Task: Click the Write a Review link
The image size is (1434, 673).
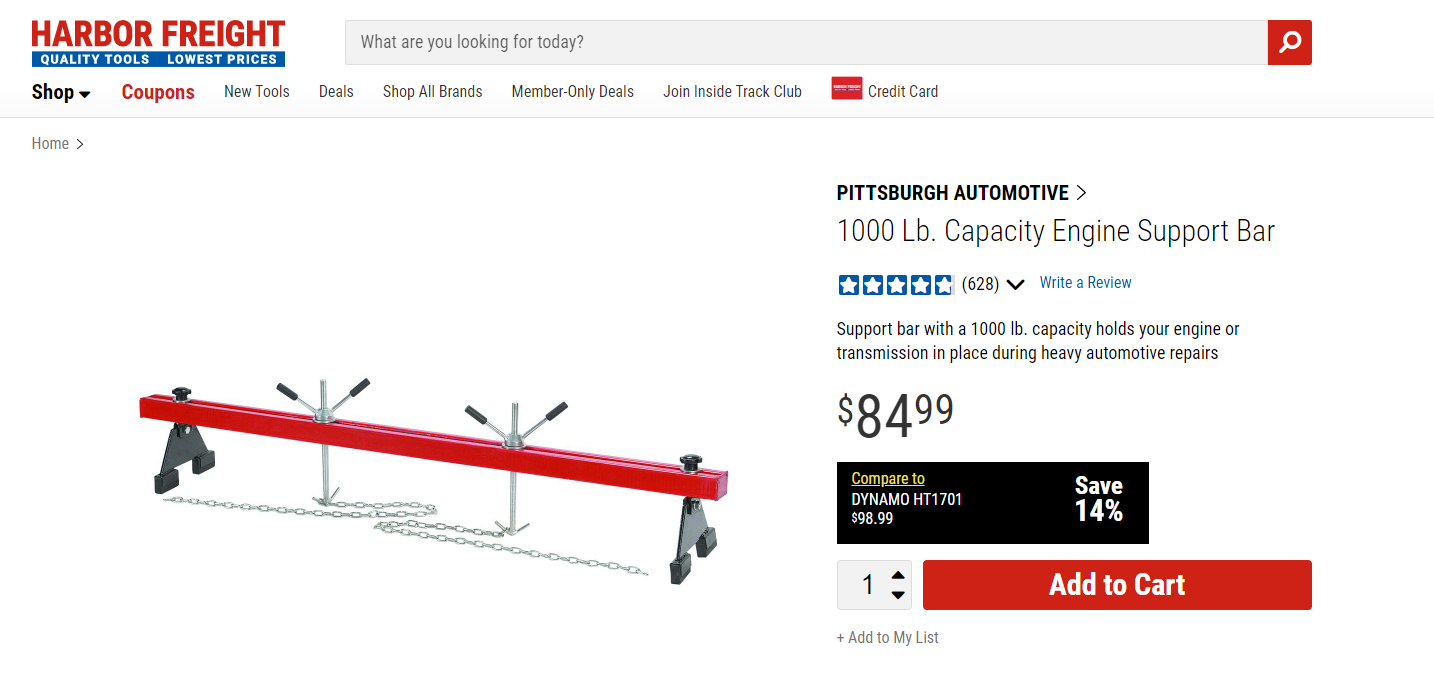Action: pos(1085,283)
